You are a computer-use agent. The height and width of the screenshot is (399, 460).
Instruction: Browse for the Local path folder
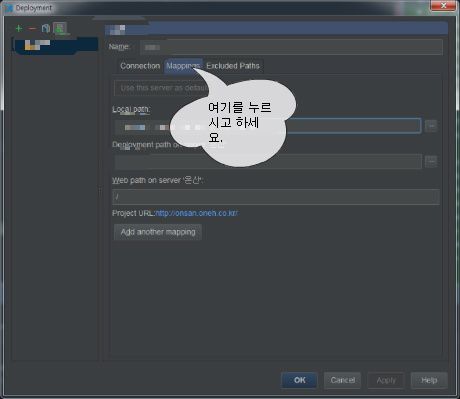[x=431, y=126]
